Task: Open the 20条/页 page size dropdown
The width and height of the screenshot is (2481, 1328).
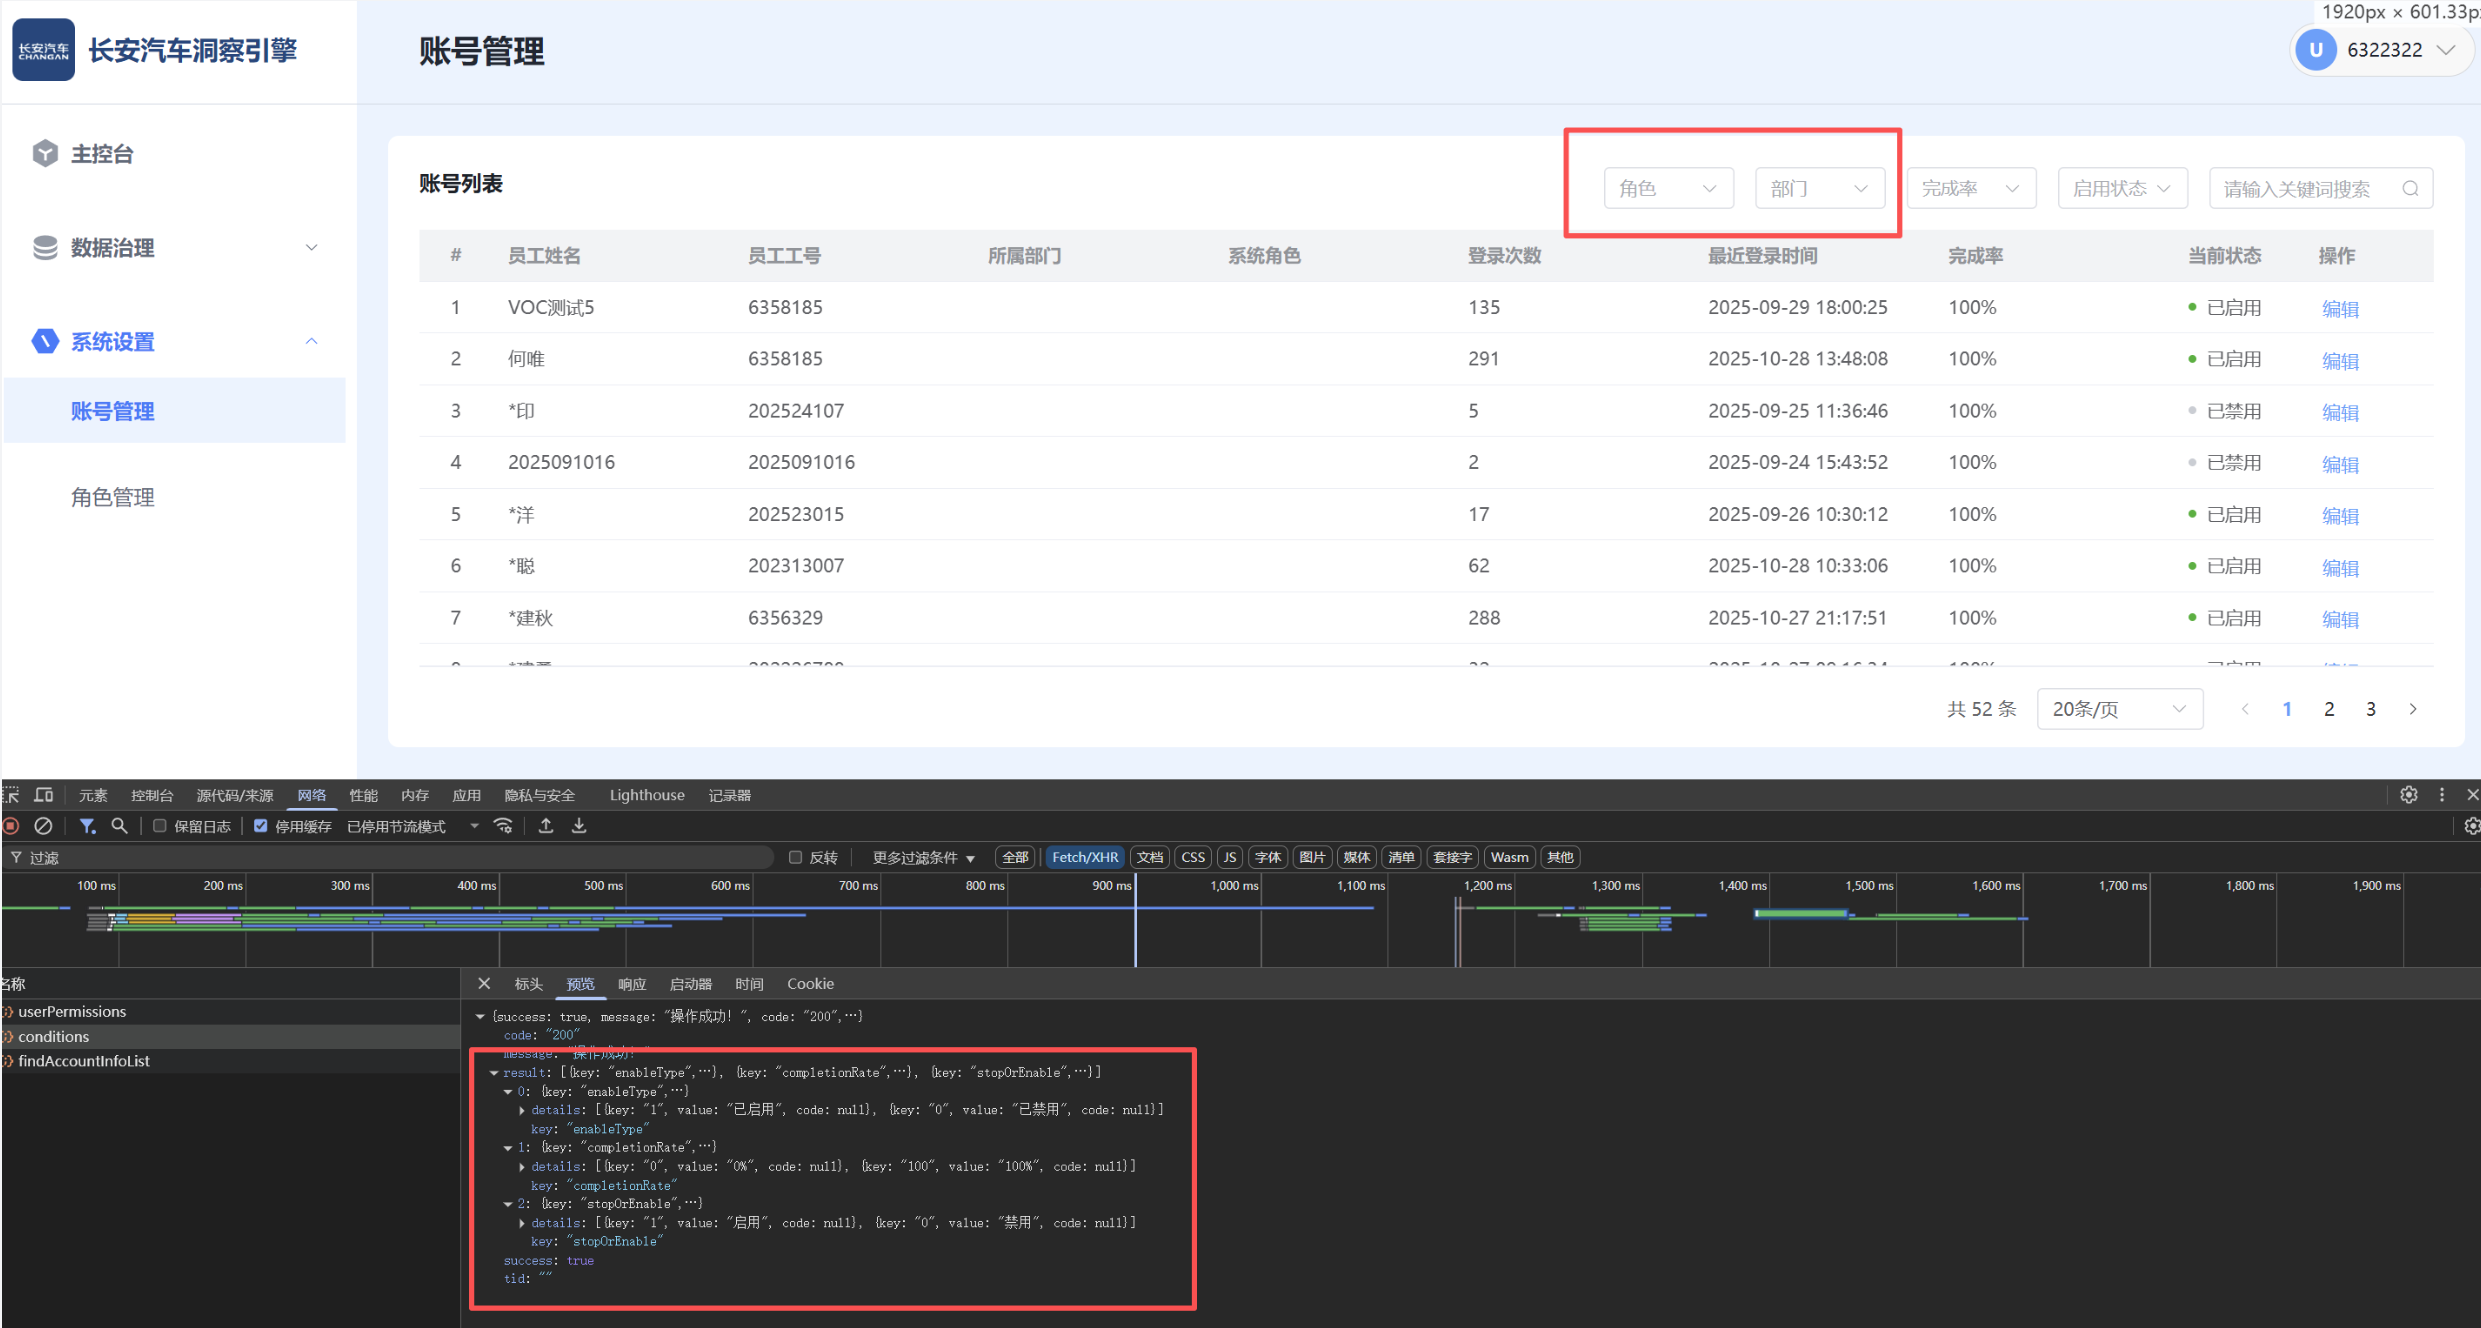Action: (2118, 709)
